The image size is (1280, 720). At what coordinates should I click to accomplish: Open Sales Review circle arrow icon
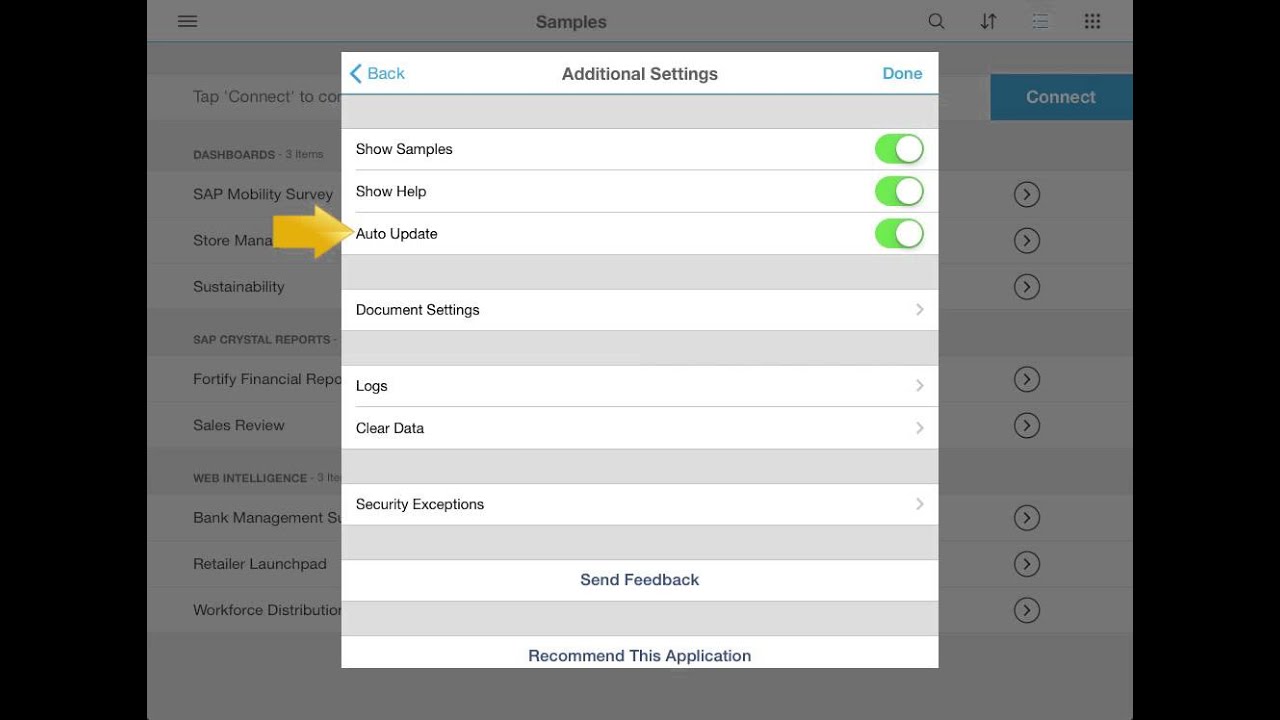coord(1026,425)
